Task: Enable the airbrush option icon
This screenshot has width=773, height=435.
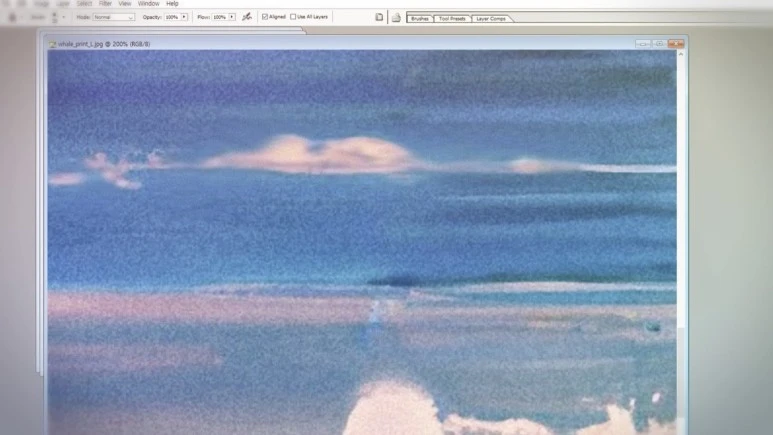Action: tap(247, 17)
